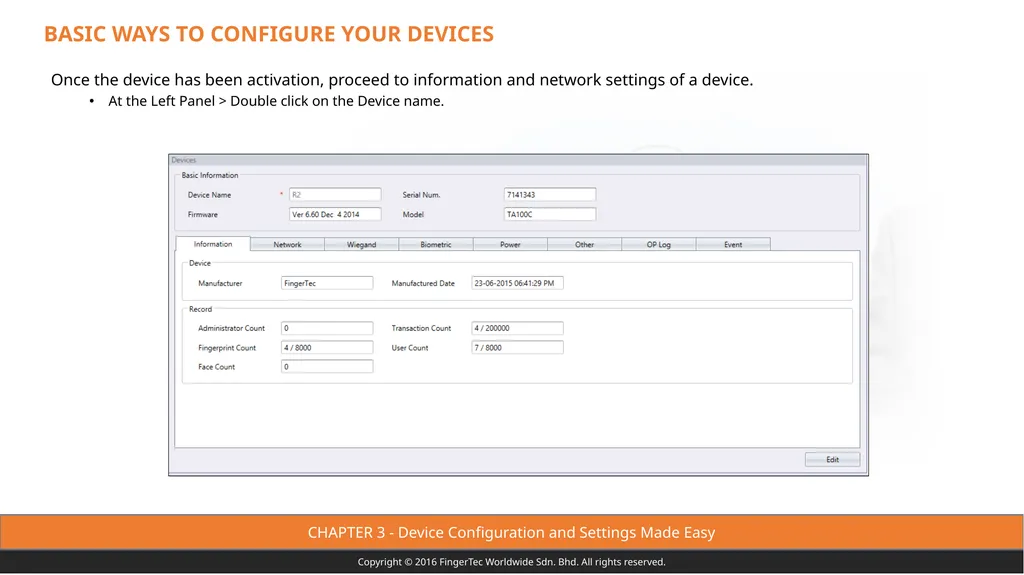The image size is (1024, 575).
Task: Click the 'Device Name' label
Action: (x=209, y=195)
